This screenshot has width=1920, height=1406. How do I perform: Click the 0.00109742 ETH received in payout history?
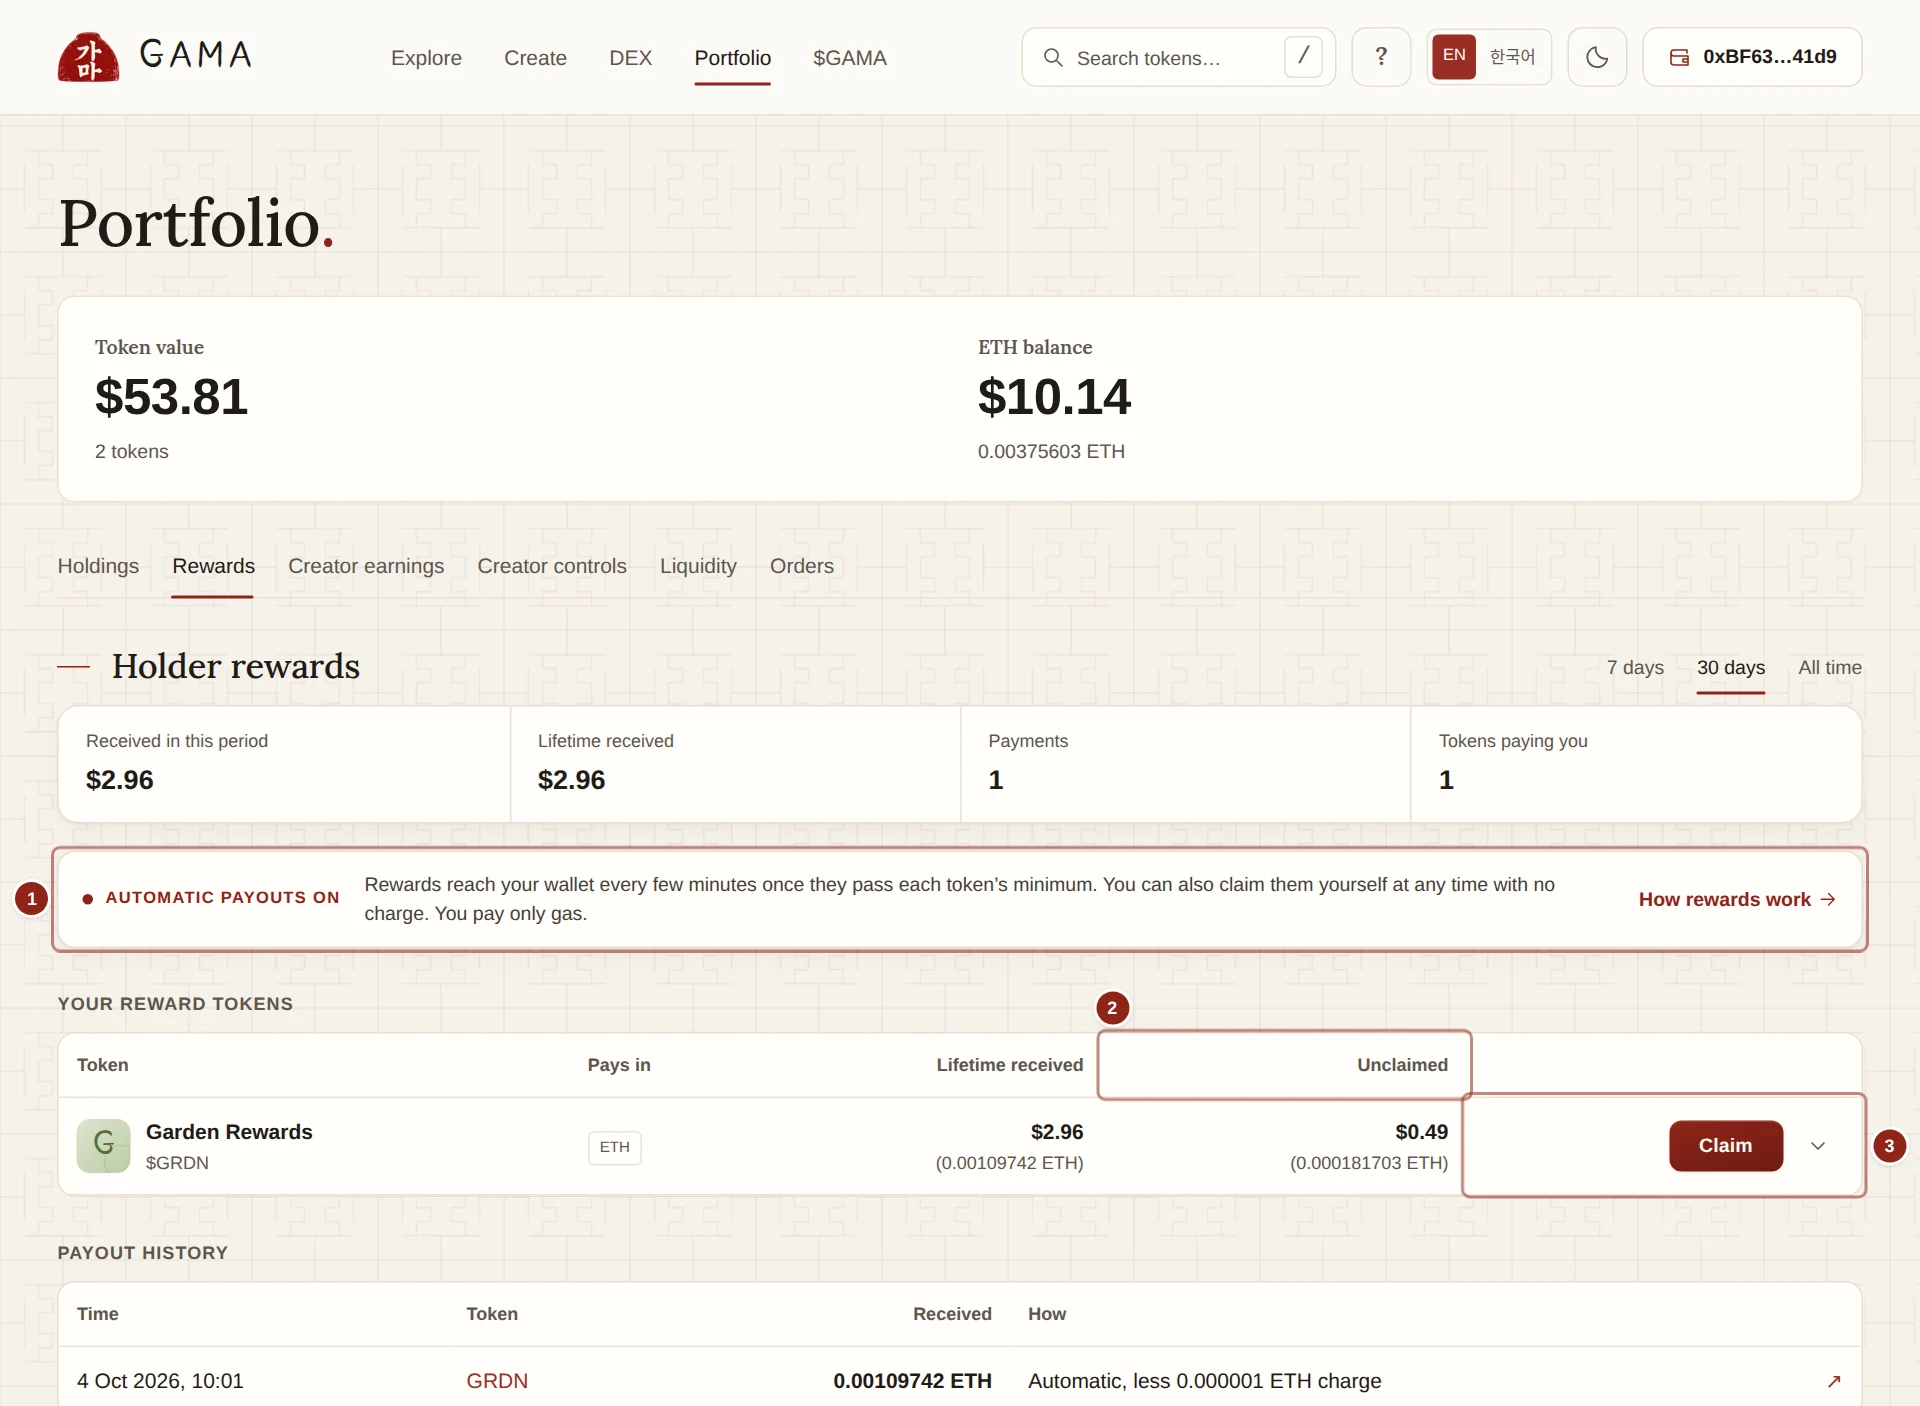point(912,1381)
